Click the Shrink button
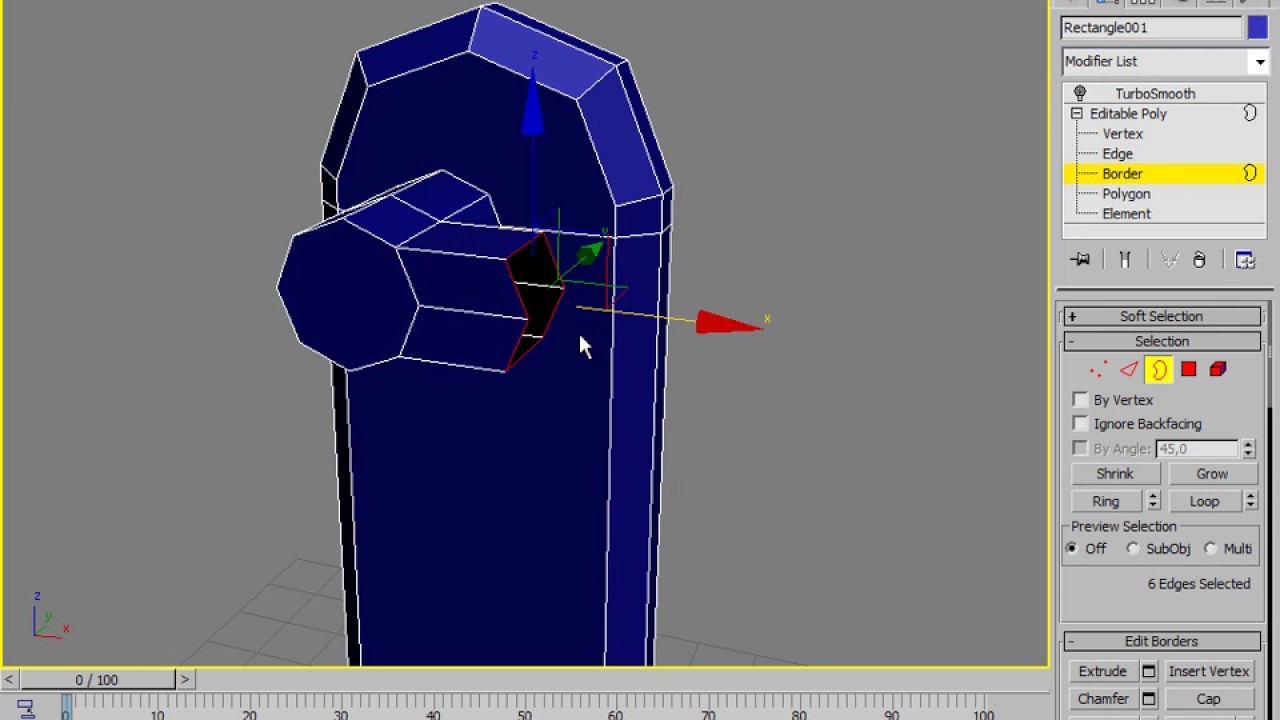This screenshot has height=720, width=1280. click(x=1114, y=474)
